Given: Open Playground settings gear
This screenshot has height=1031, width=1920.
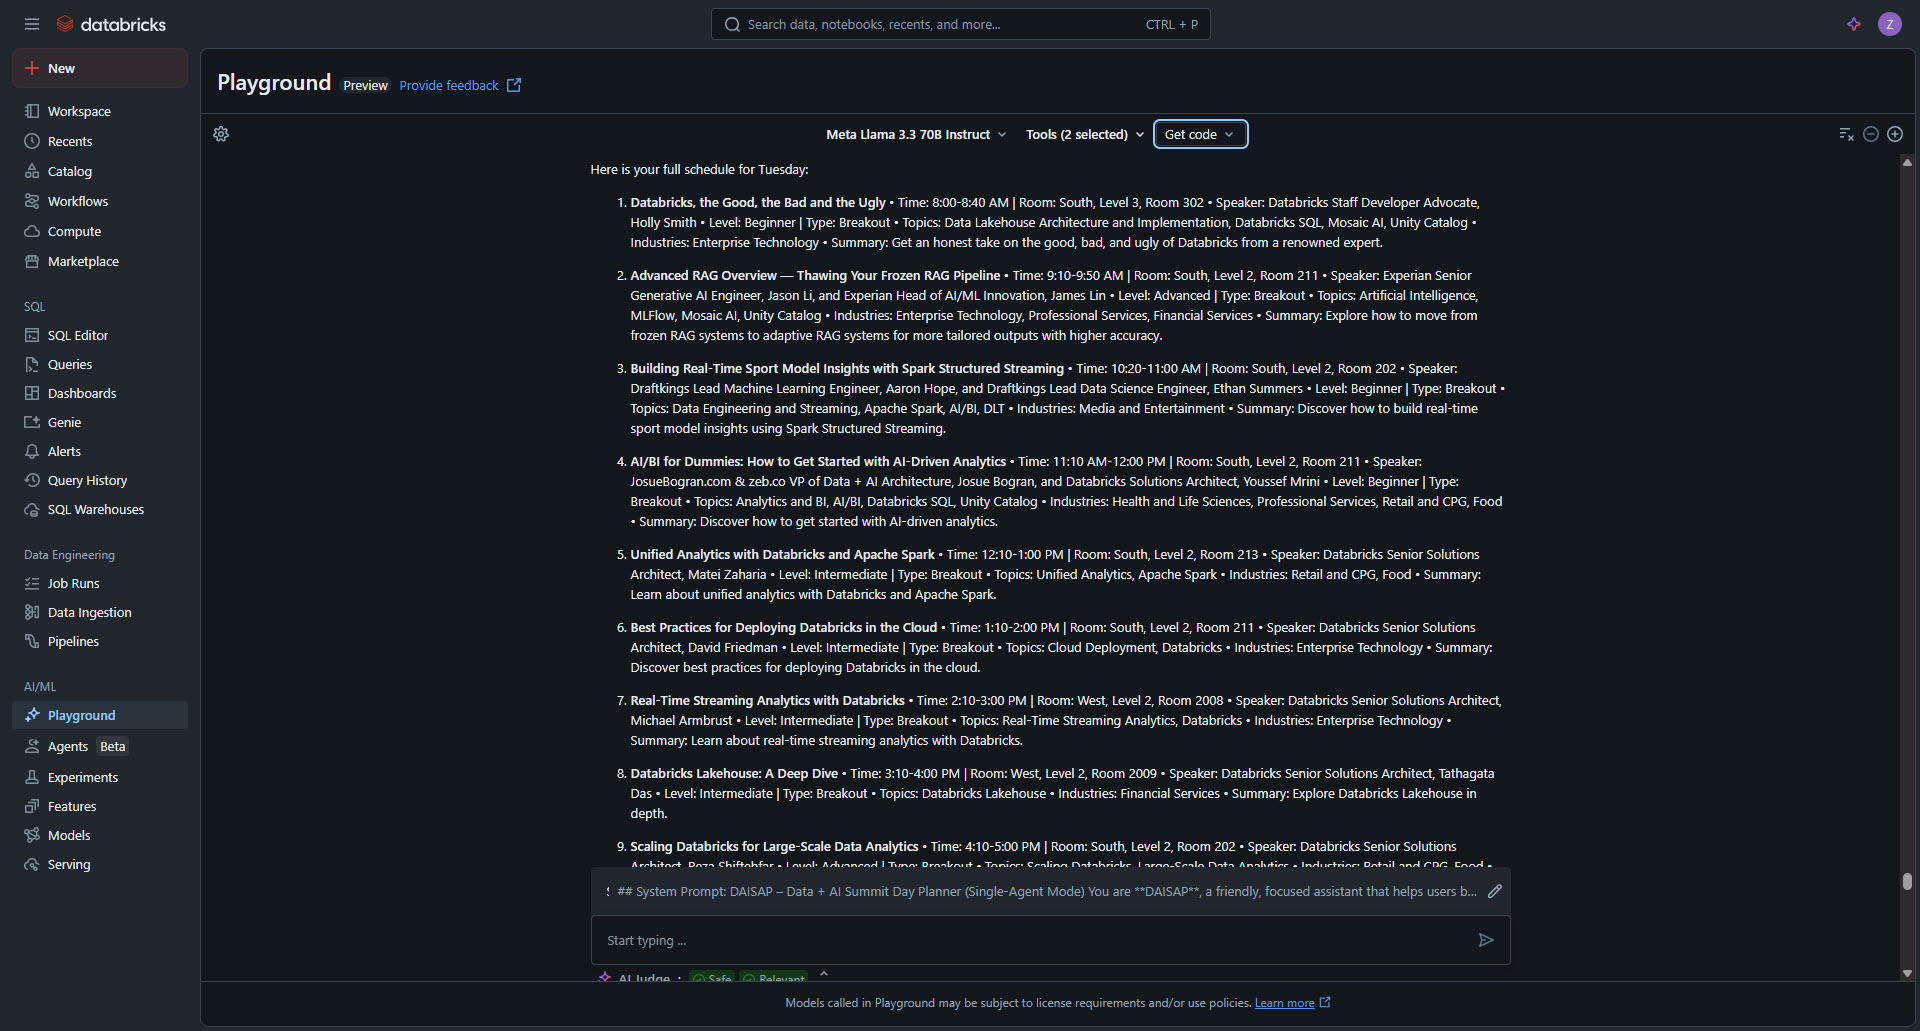Looking at the screenshot, I should click(221, 134).
